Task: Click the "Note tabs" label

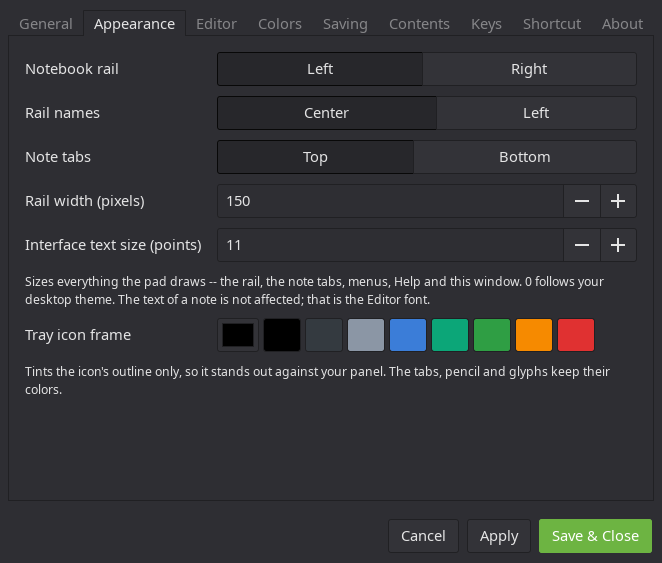Action: (x=58, y=157)
